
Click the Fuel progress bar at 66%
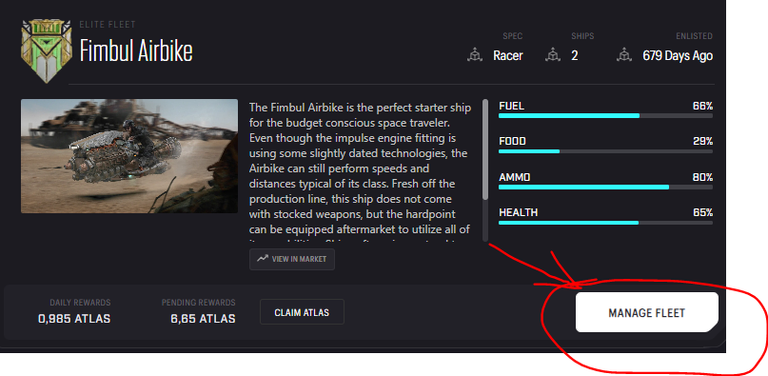(605, 116)
